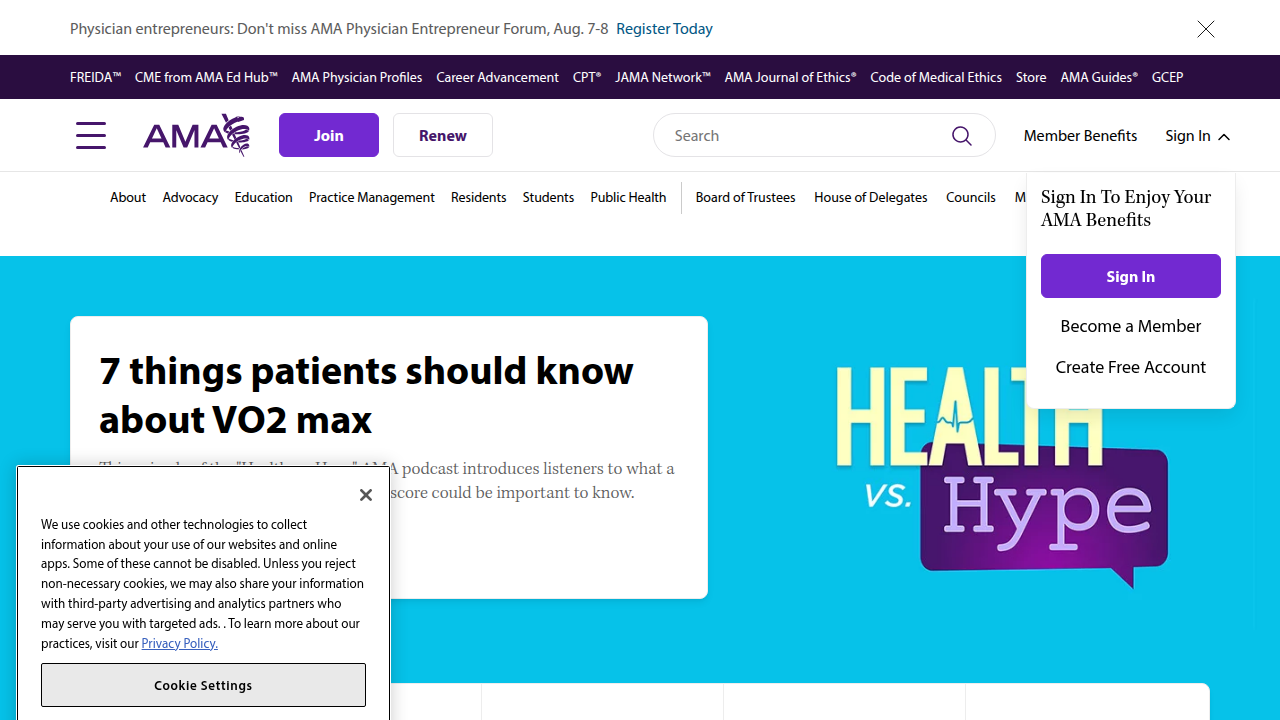This screenshot has height=720, width=1280.
Task: Go to House of Delegates
Action: [871, 197]
